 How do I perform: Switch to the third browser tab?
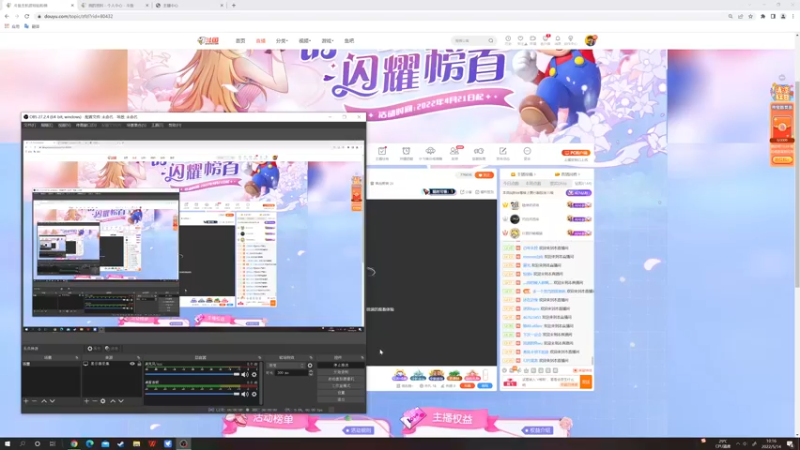click(x=189, y=5)
